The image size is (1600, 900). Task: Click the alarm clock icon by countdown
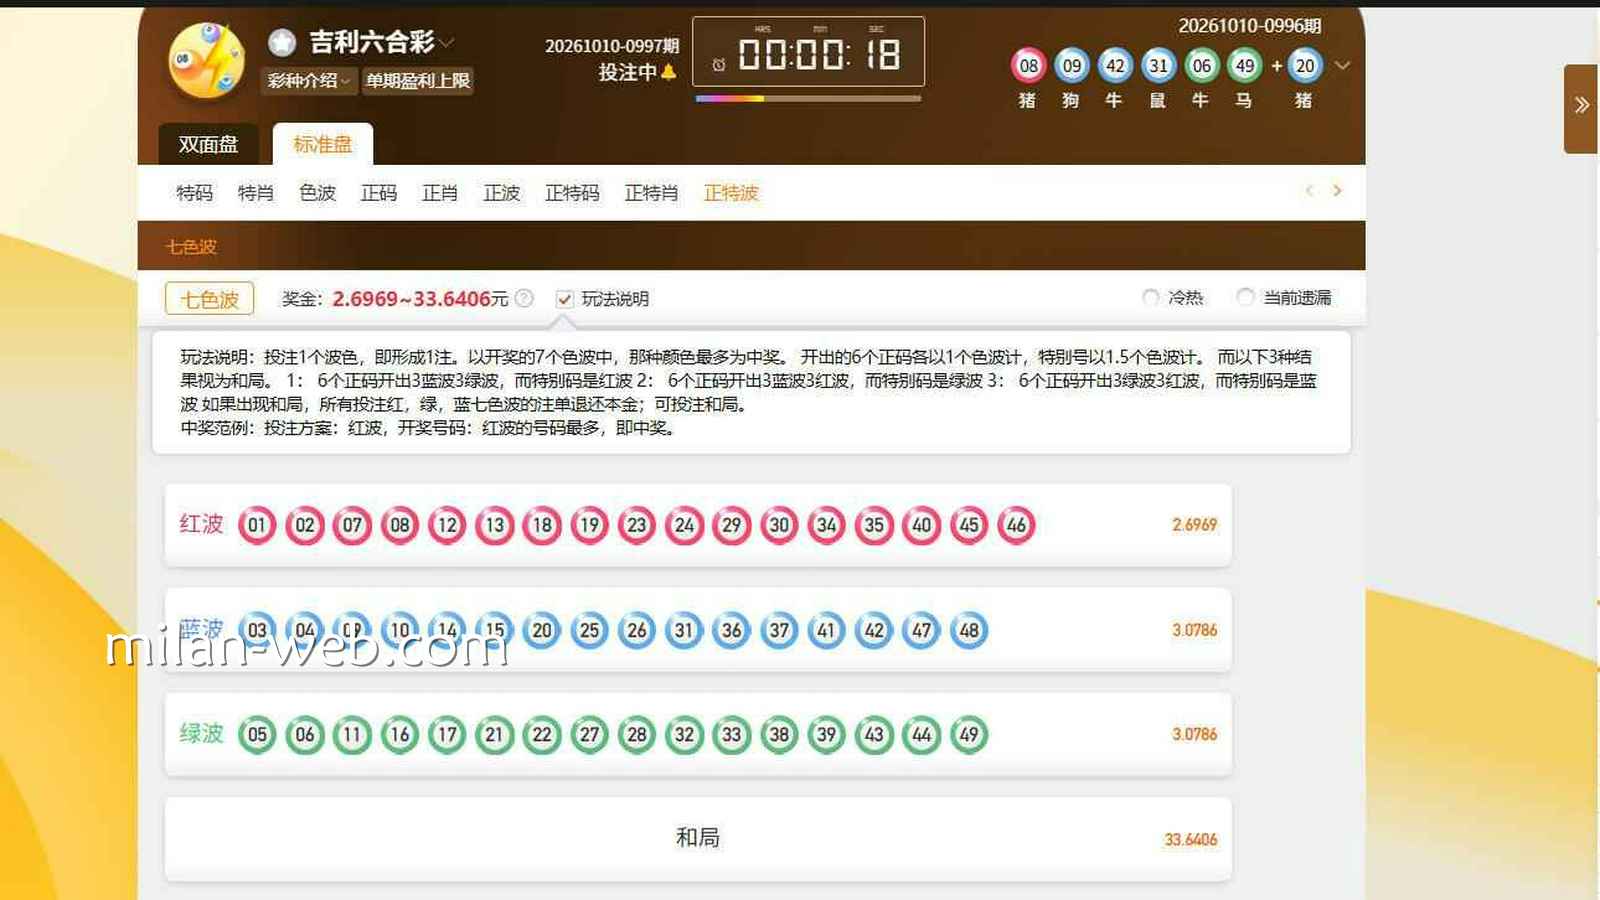point(718,65)
